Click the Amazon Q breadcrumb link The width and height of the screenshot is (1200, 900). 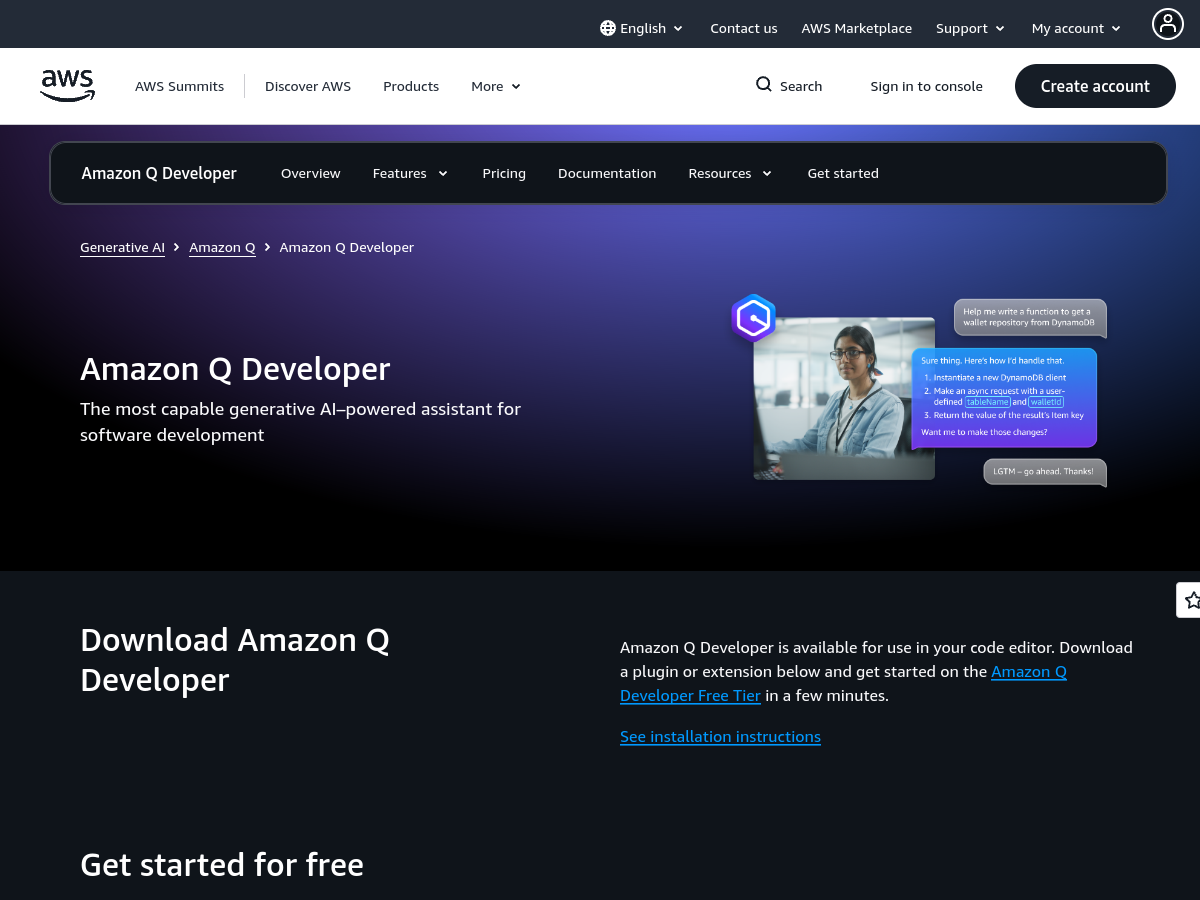(x=222, y=247)
